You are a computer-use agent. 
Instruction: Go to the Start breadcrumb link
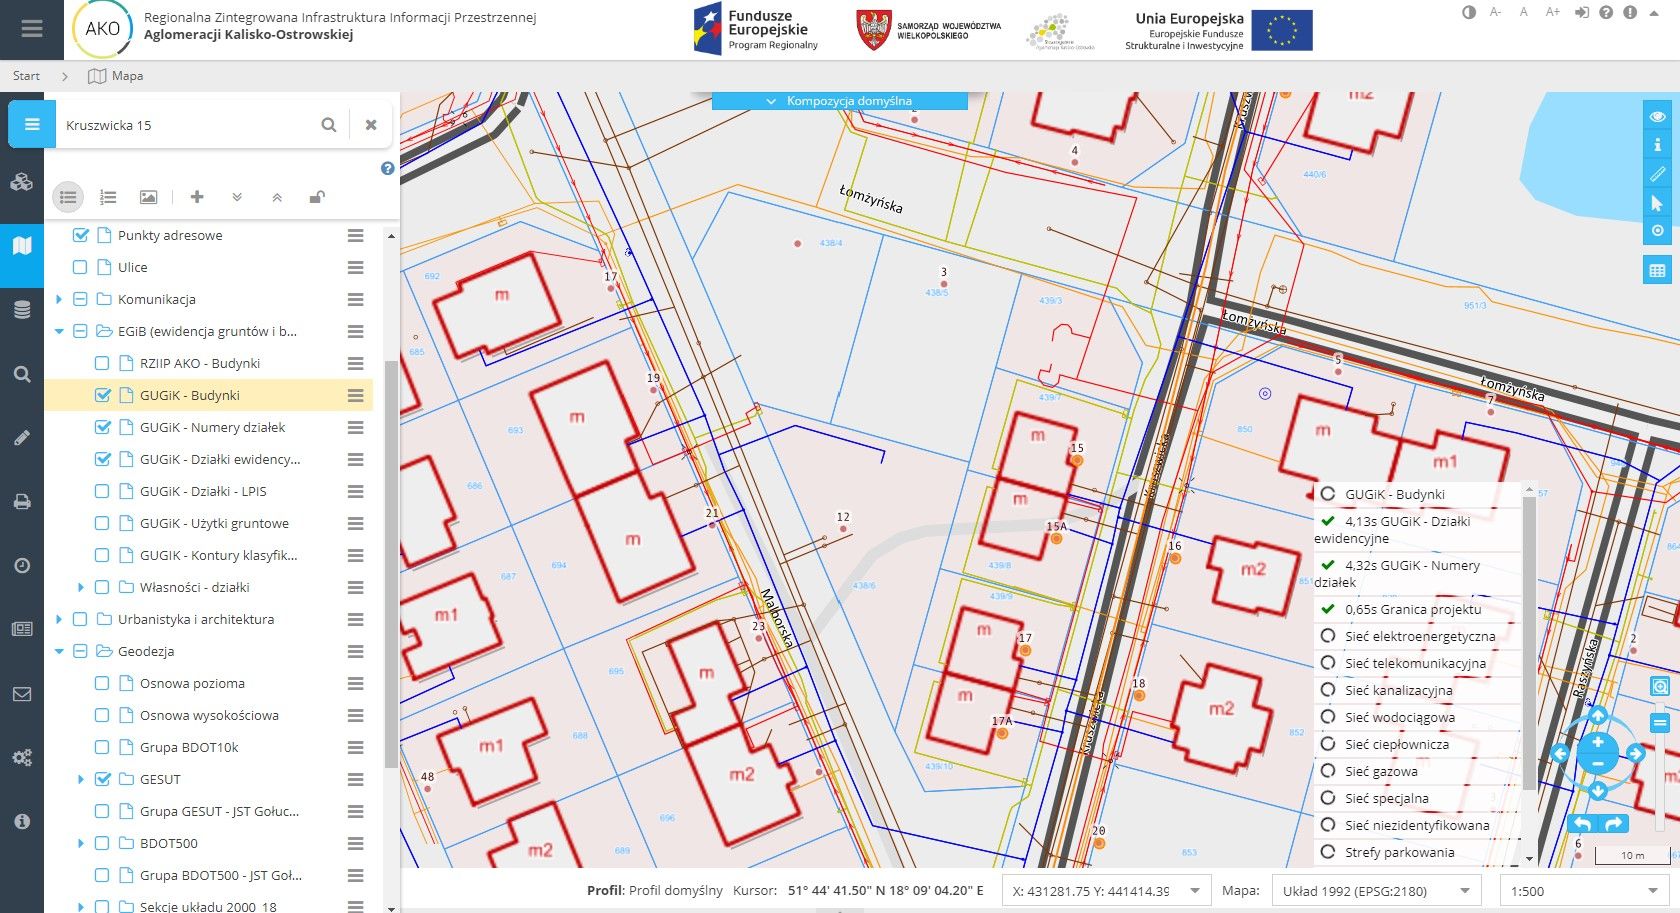(x=26, y=76)
